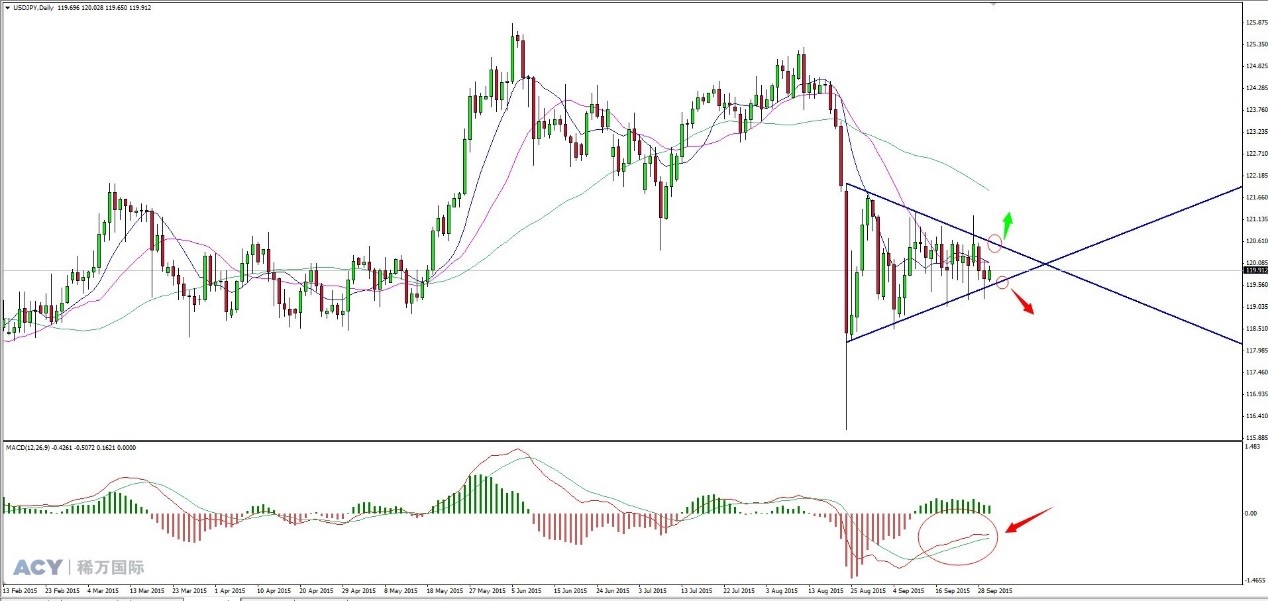Click the 0.00 MACD scale value
1268x601 pixels.
point(1251,513)
